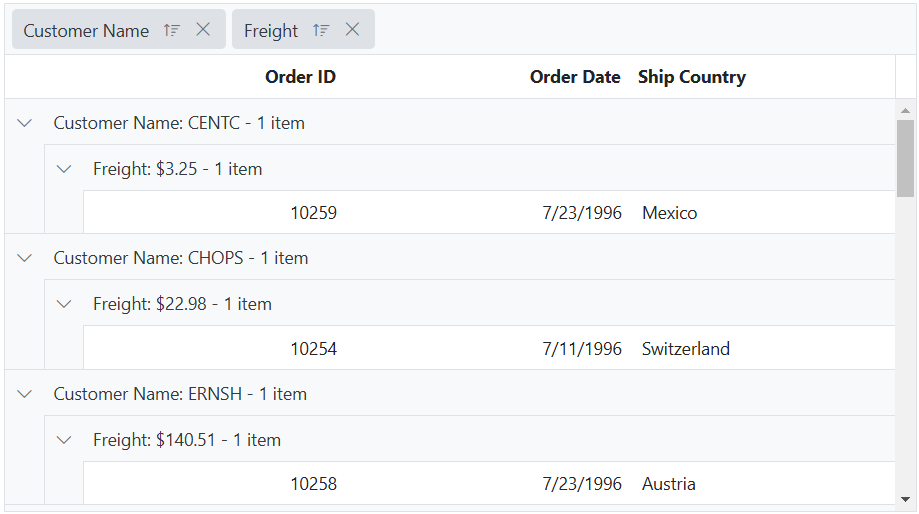Select the order 10259 row cell
The height and width of the screenshot is (514, 919).
pos(314,213)
